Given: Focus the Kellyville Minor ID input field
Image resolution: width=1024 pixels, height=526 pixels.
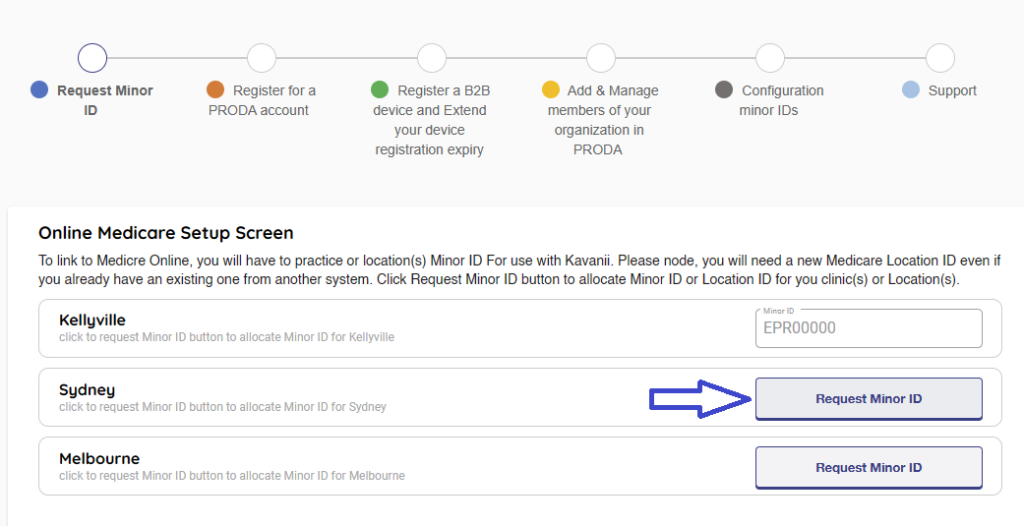Looking at the screenshot, I should point(868,328).
